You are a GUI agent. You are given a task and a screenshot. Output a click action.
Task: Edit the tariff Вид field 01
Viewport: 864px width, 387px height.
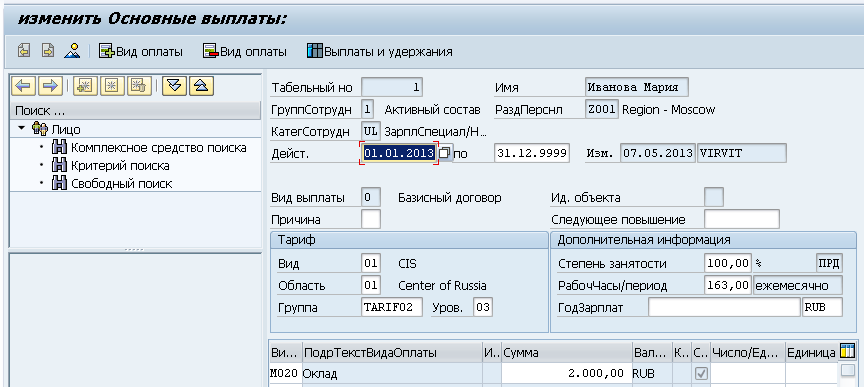click(x=371, y=263)
